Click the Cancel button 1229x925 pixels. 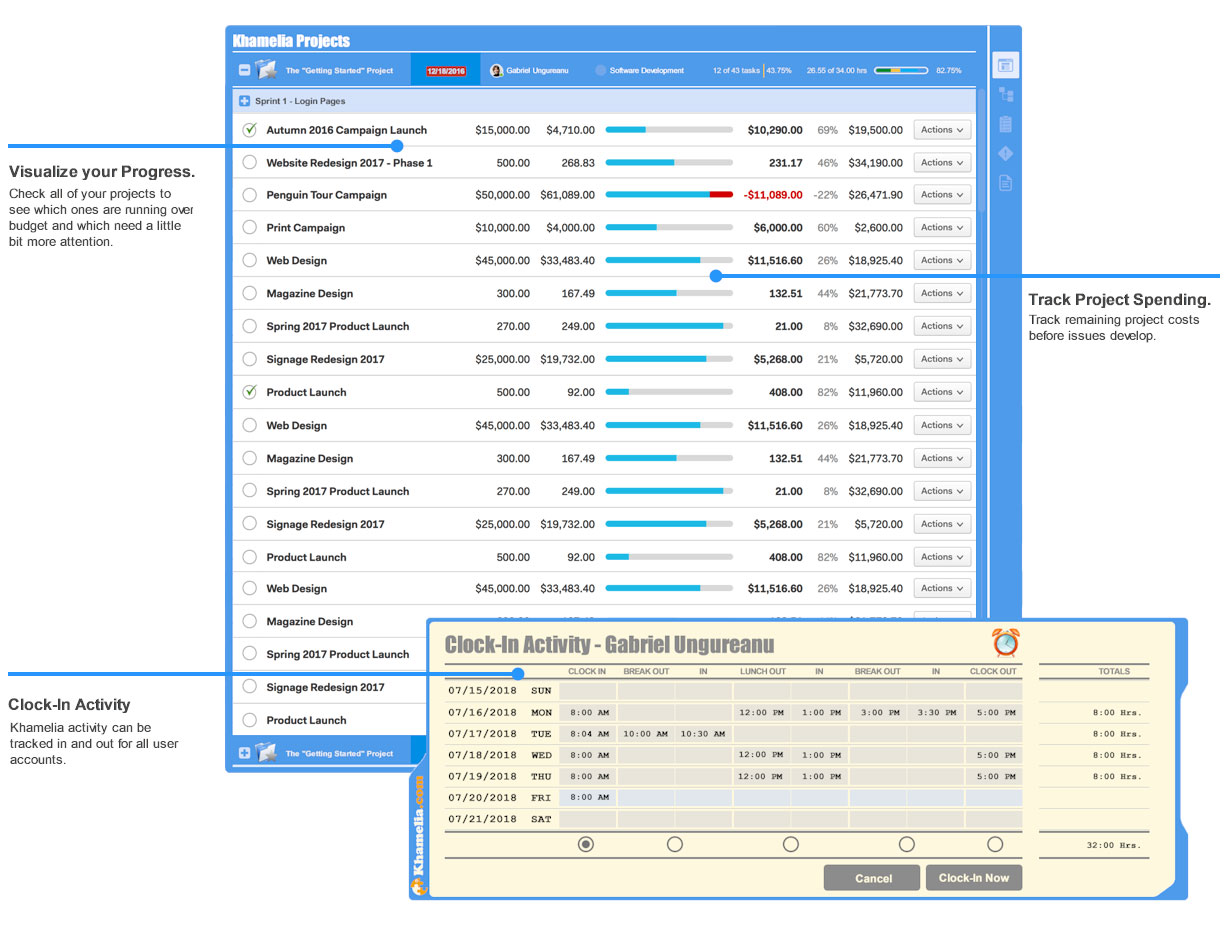point(873,878)
